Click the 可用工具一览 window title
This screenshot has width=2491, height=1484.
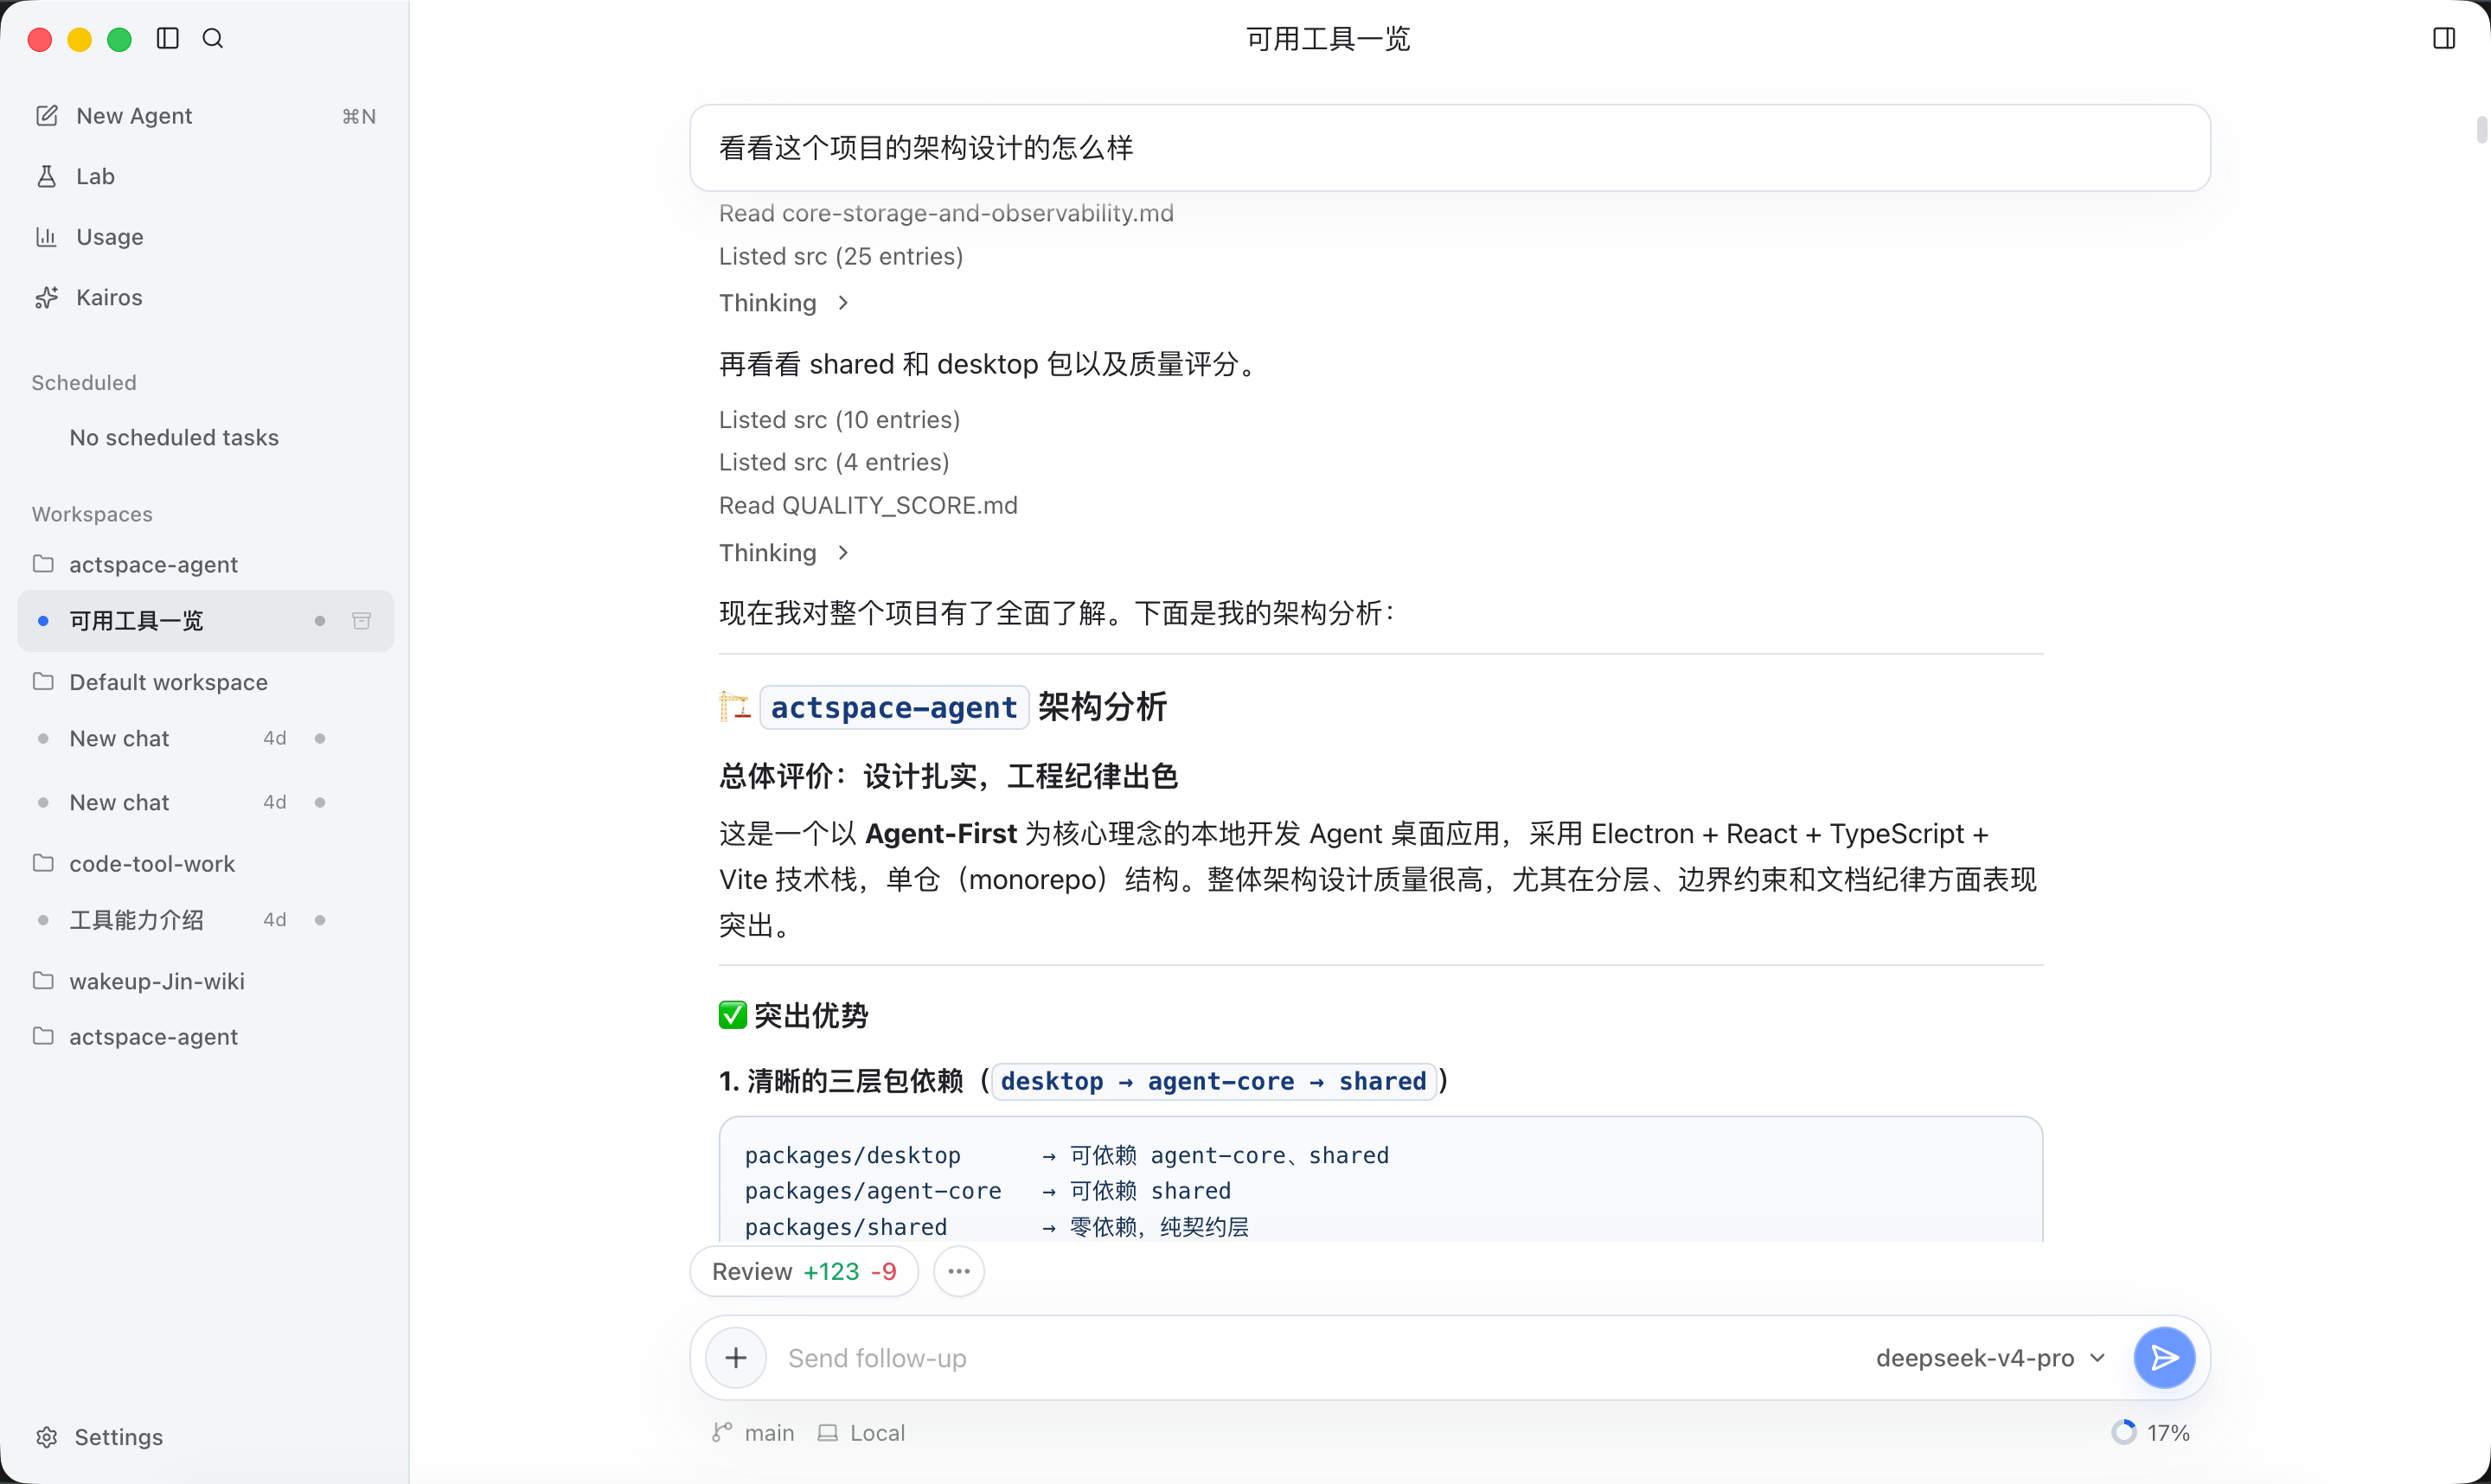(1327, 38)
